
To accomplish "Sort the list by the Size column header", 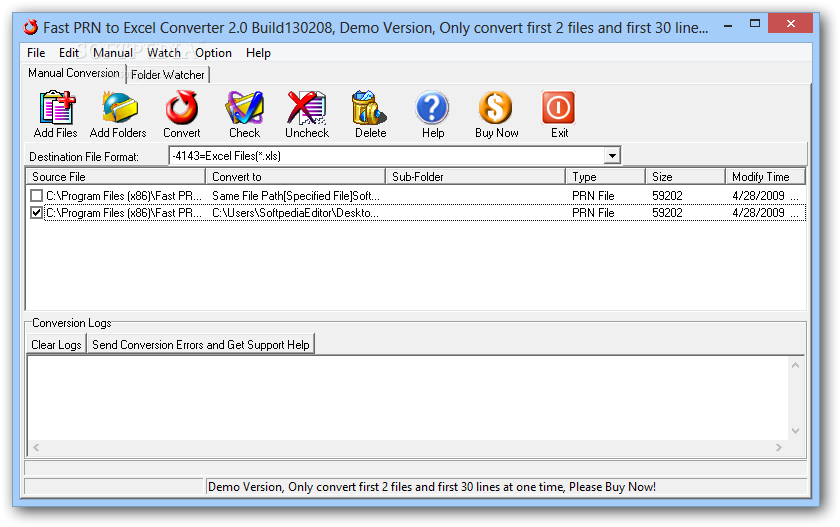I will tap(685, 177).
